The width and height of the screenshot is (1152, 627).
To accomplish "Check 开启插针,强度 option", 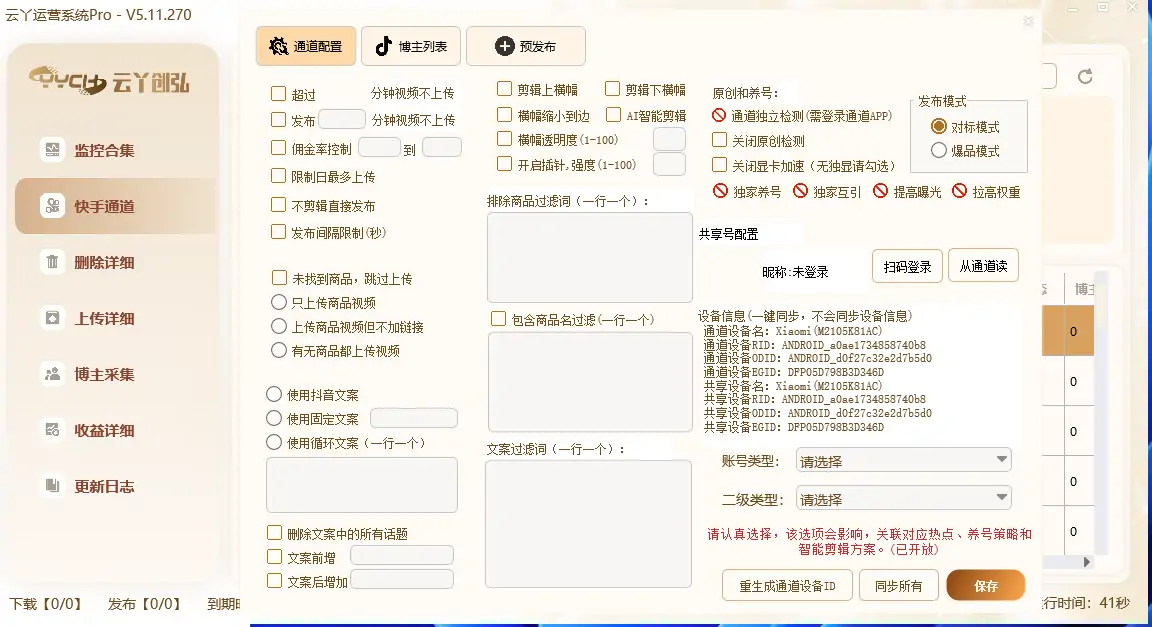I will 504,163.
